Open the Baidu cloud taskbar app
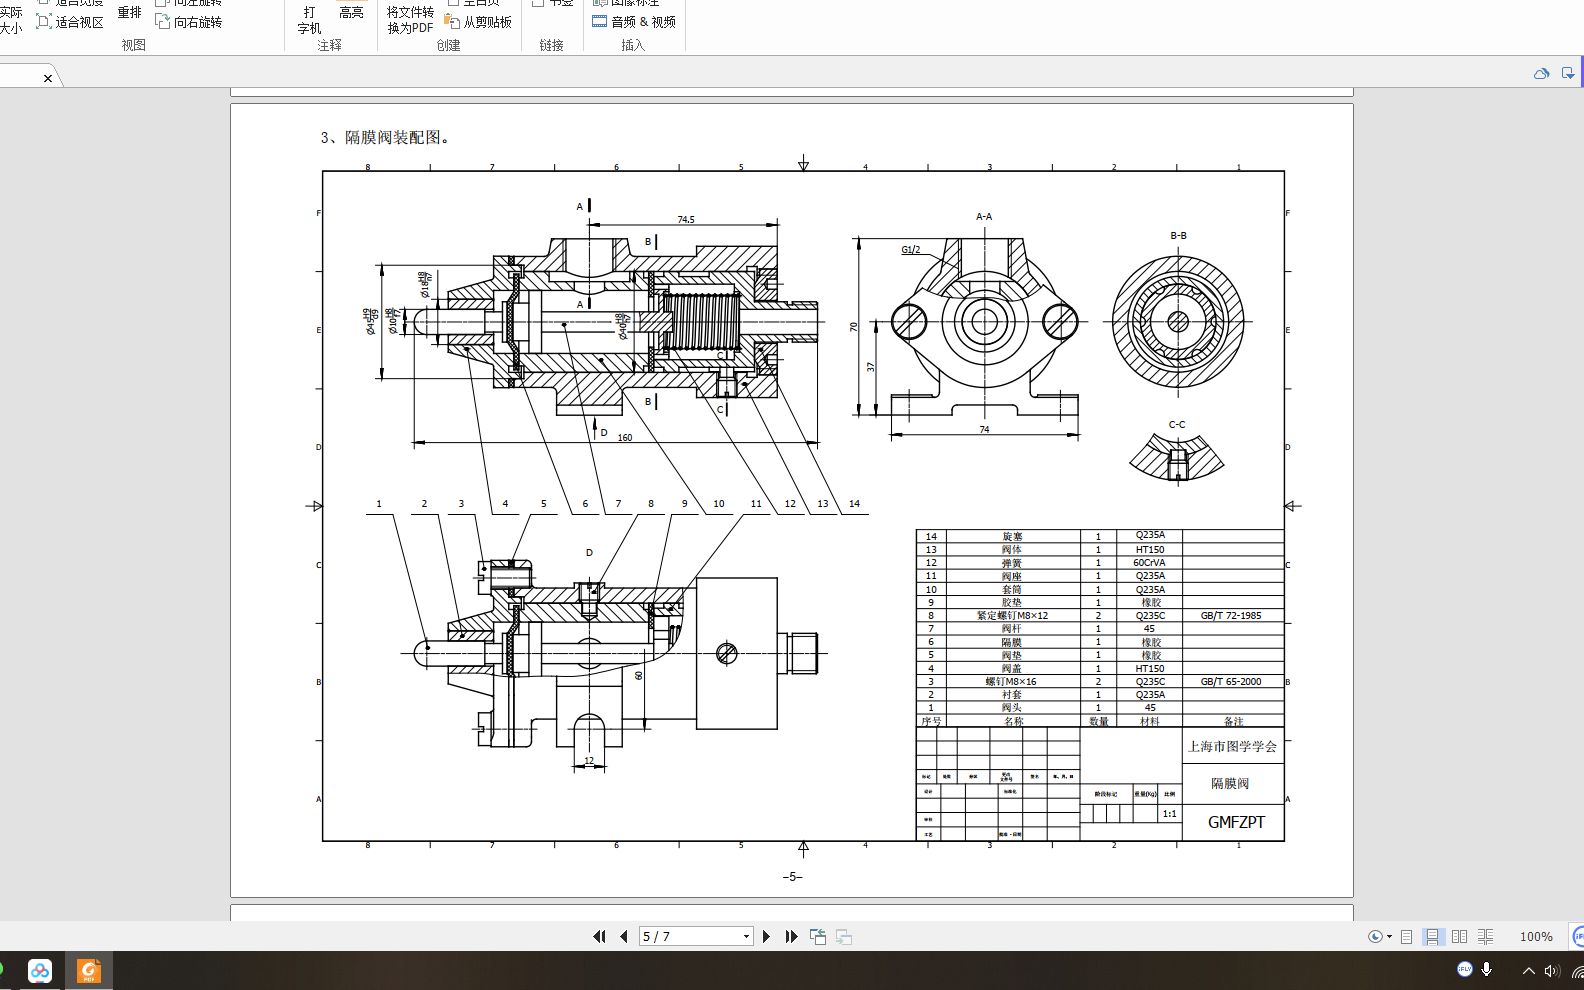 [x=40, y=970]
